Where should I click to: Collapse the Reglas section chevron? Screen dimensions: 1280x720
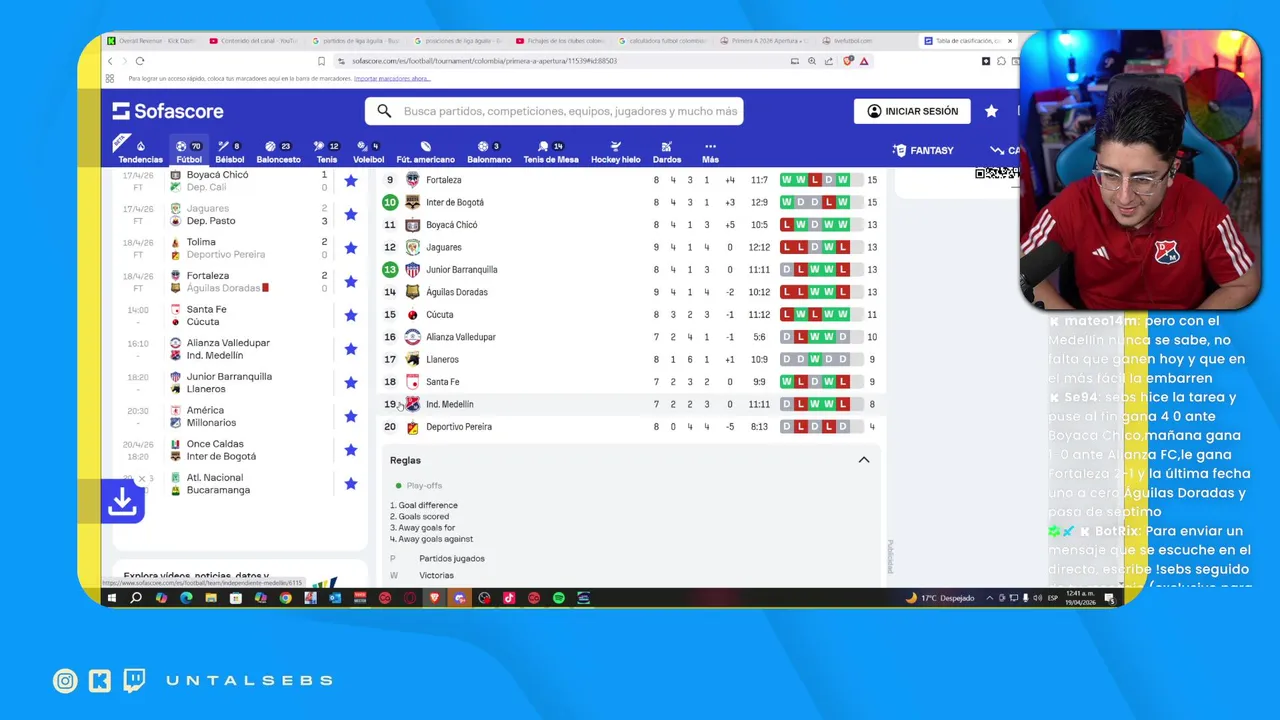pos(864,460)
